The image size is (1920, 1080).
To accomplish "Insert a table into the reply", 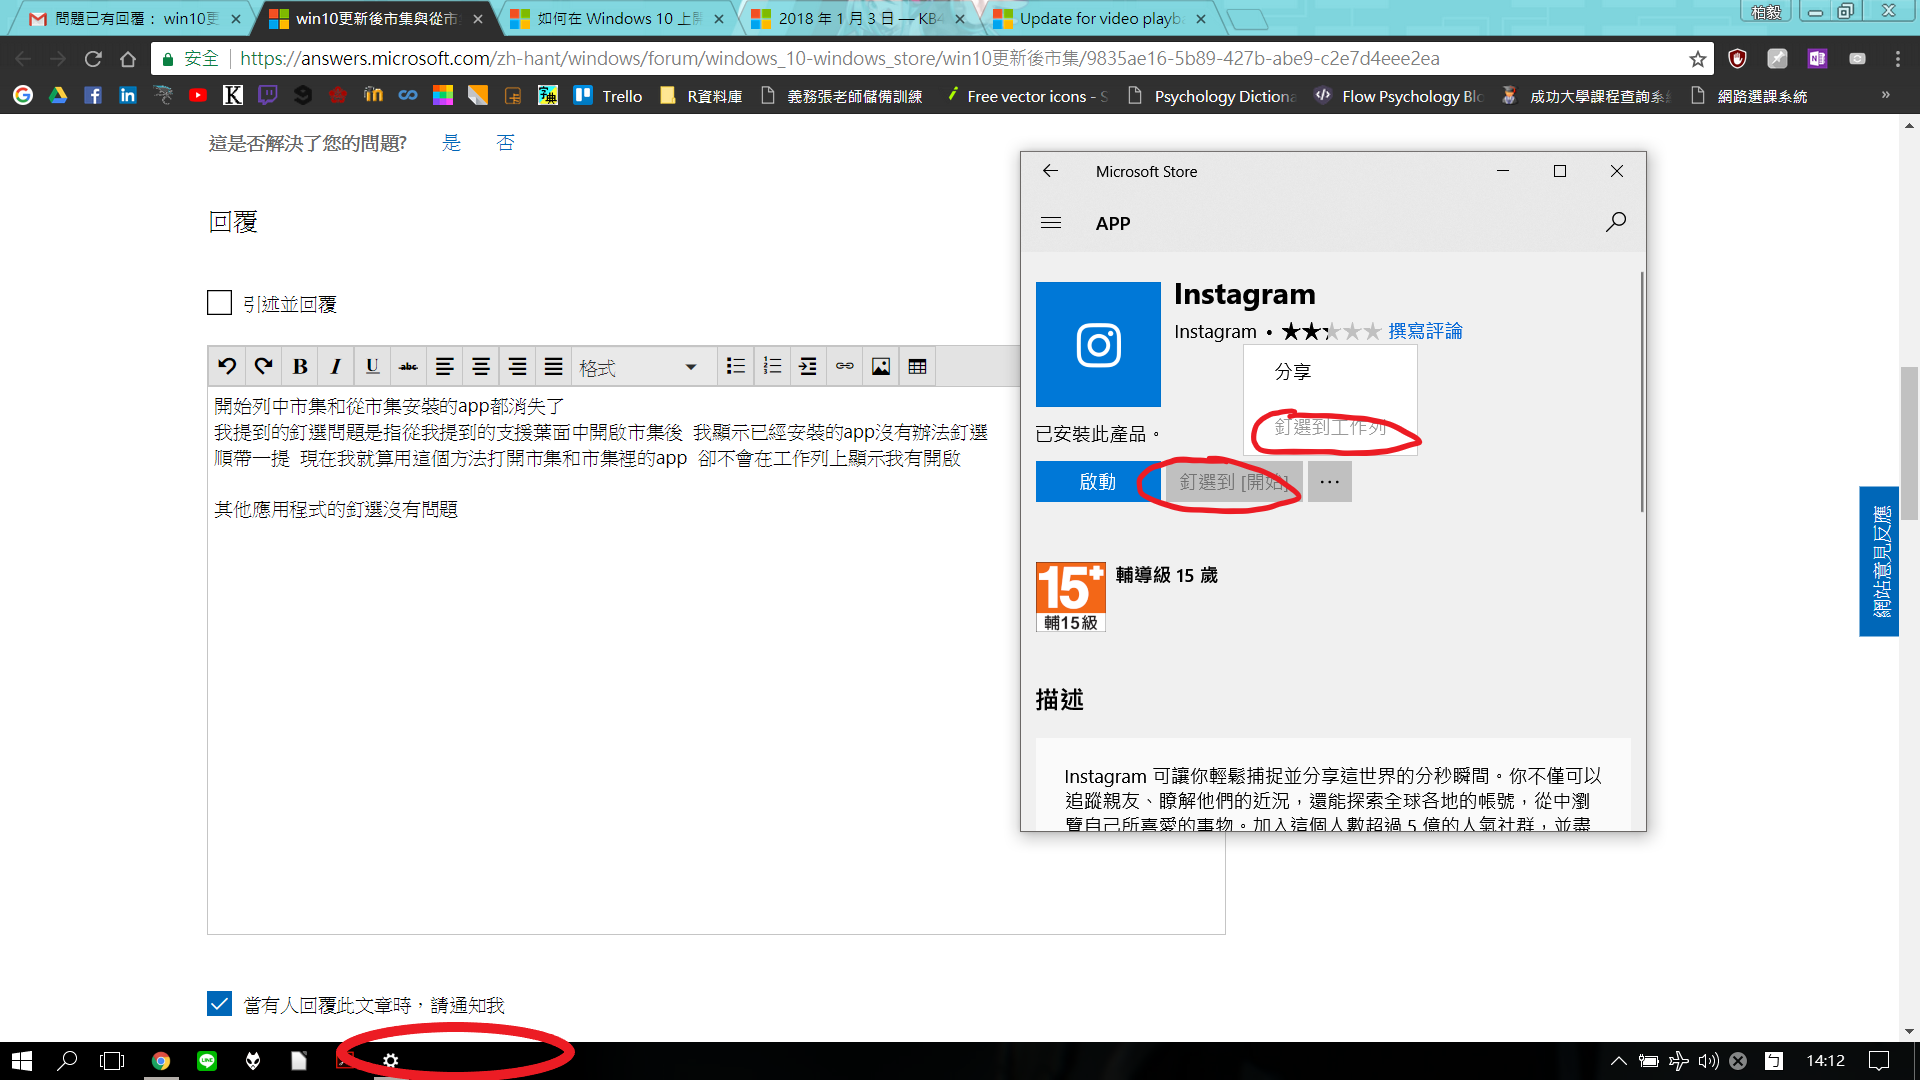I will coord(917,366).
